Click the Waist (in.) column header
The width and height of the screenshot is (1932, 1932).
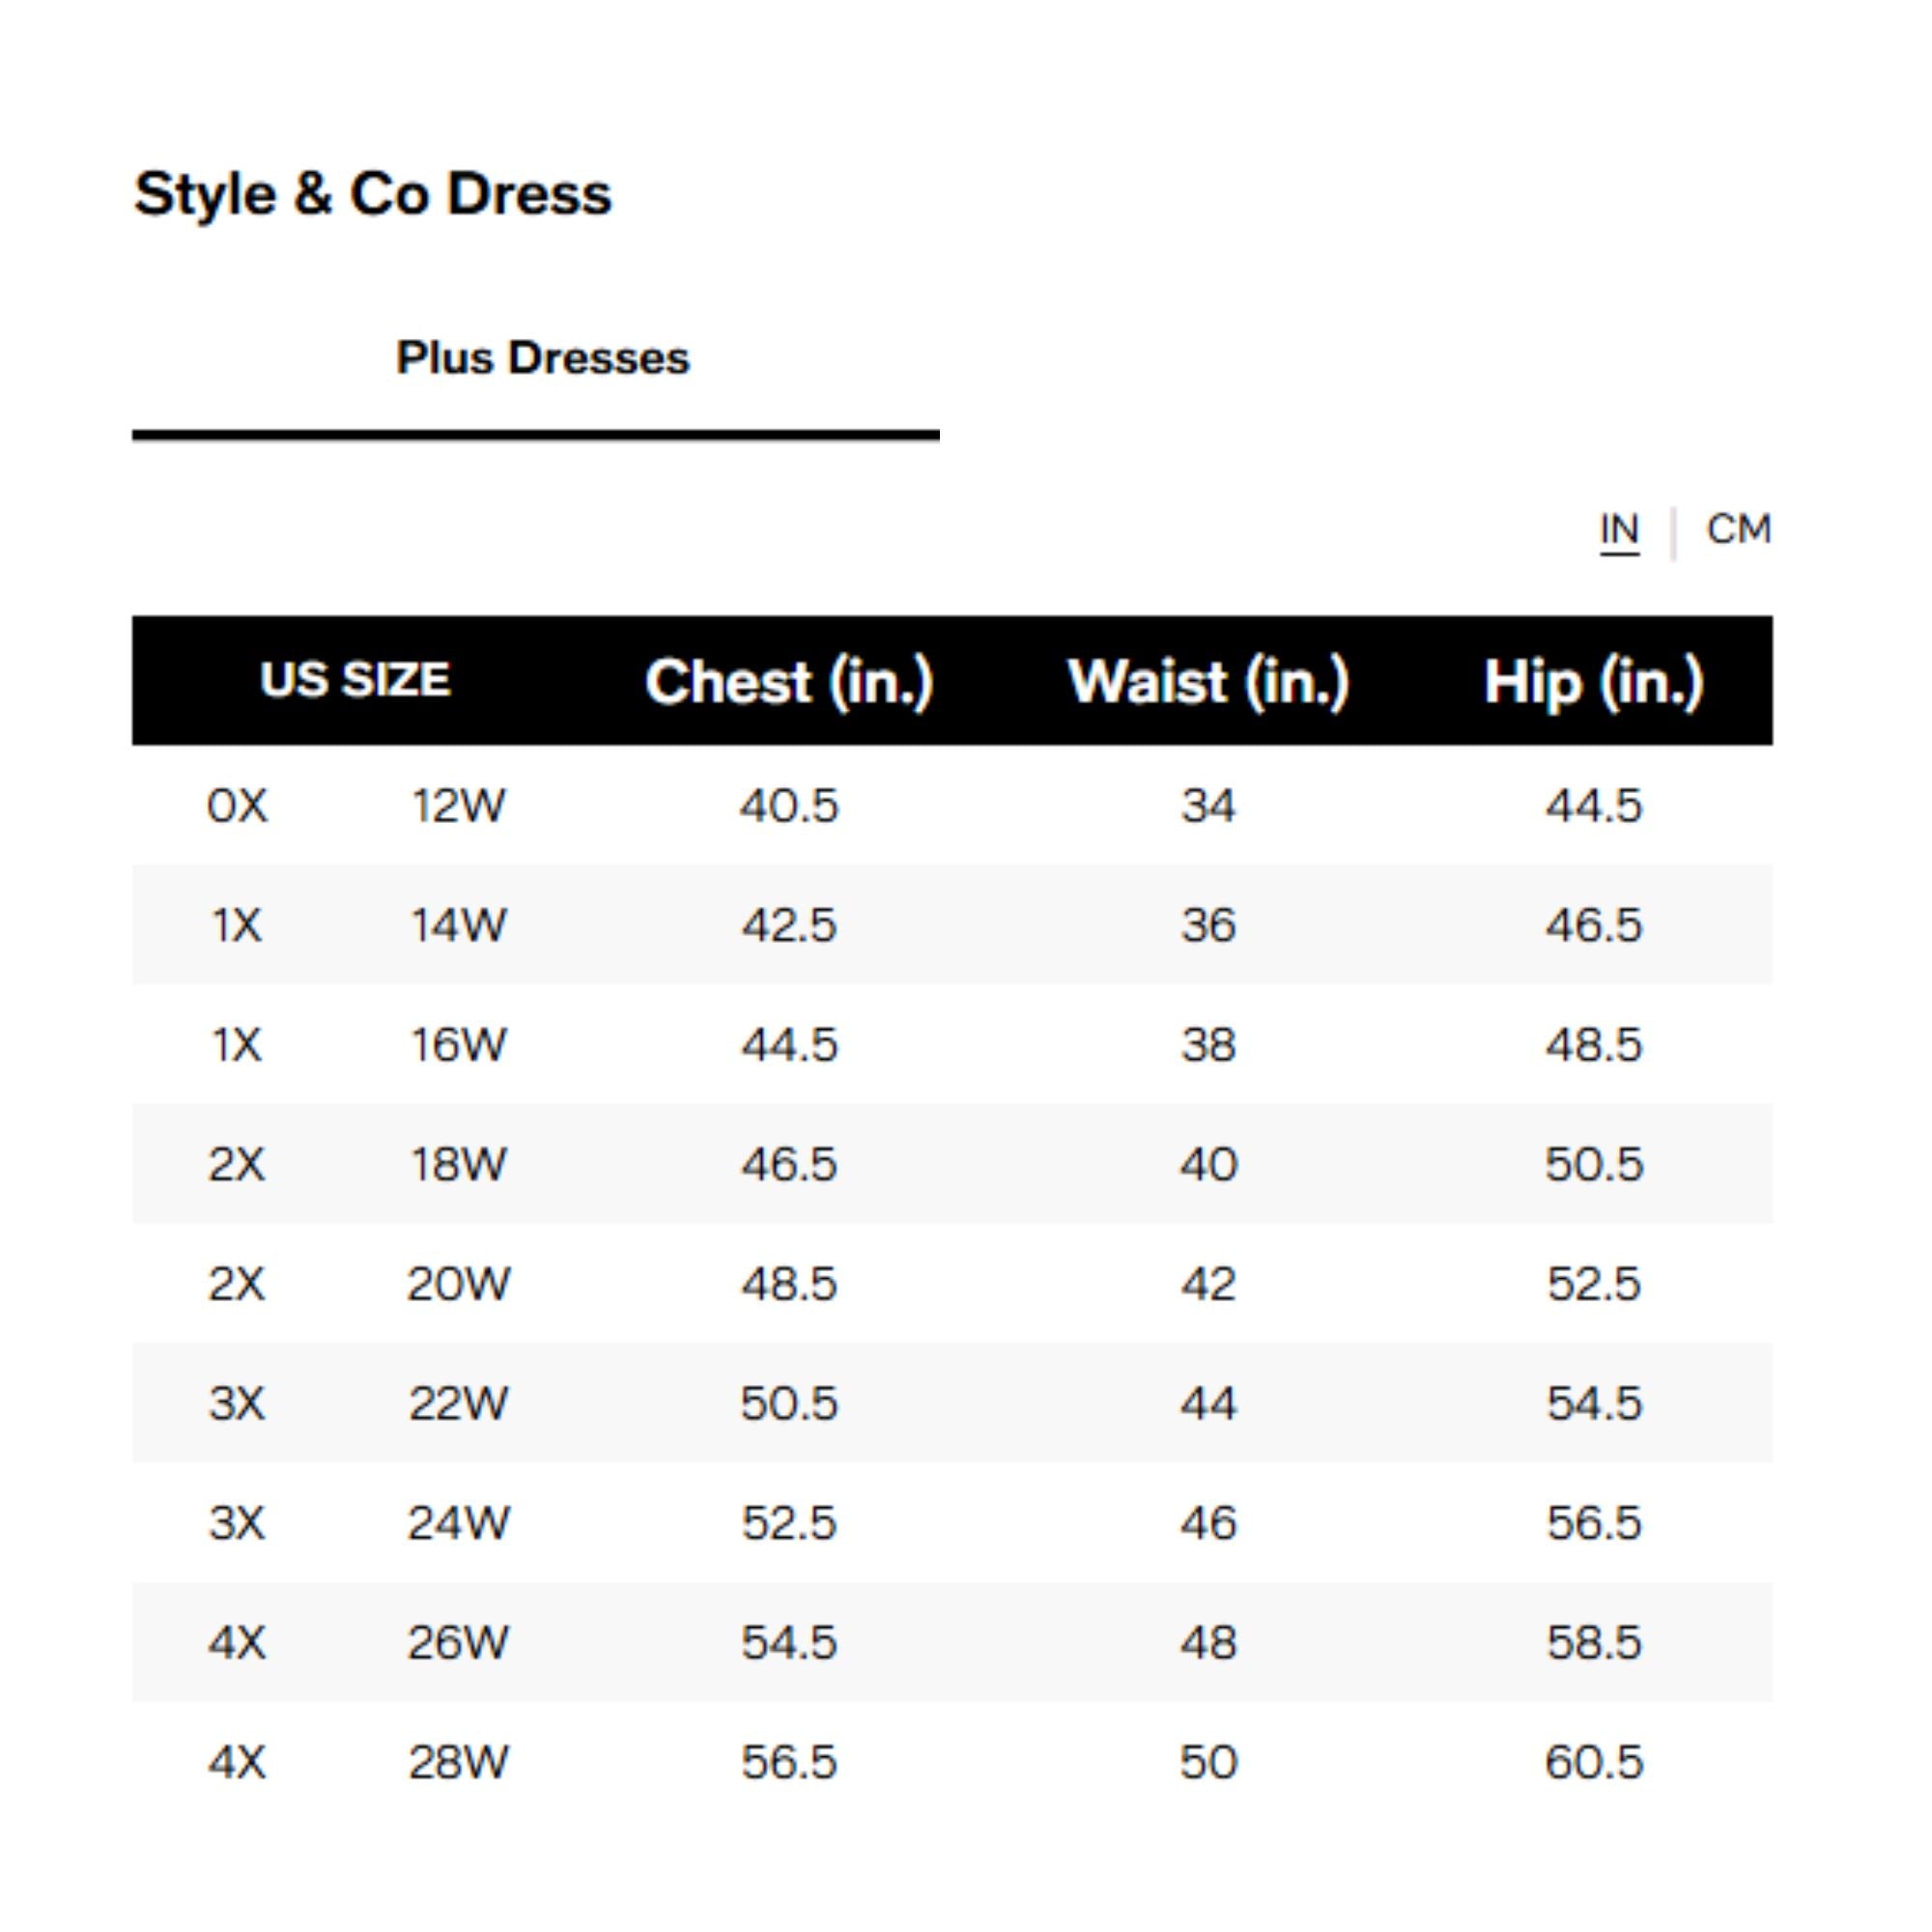click(1208, 682)
